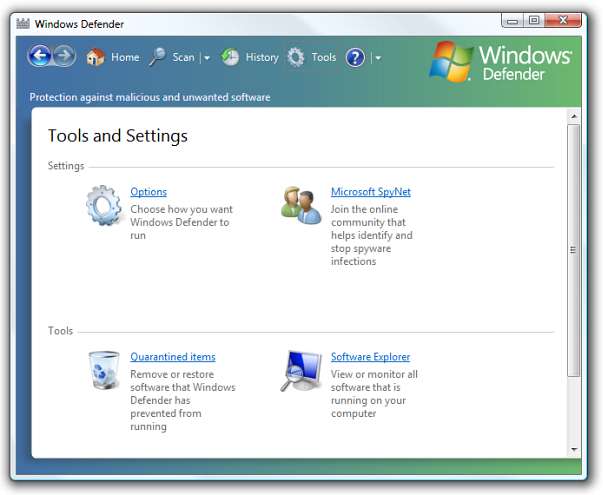Click the Microsoft SpyNet people icon

[301, 204]
